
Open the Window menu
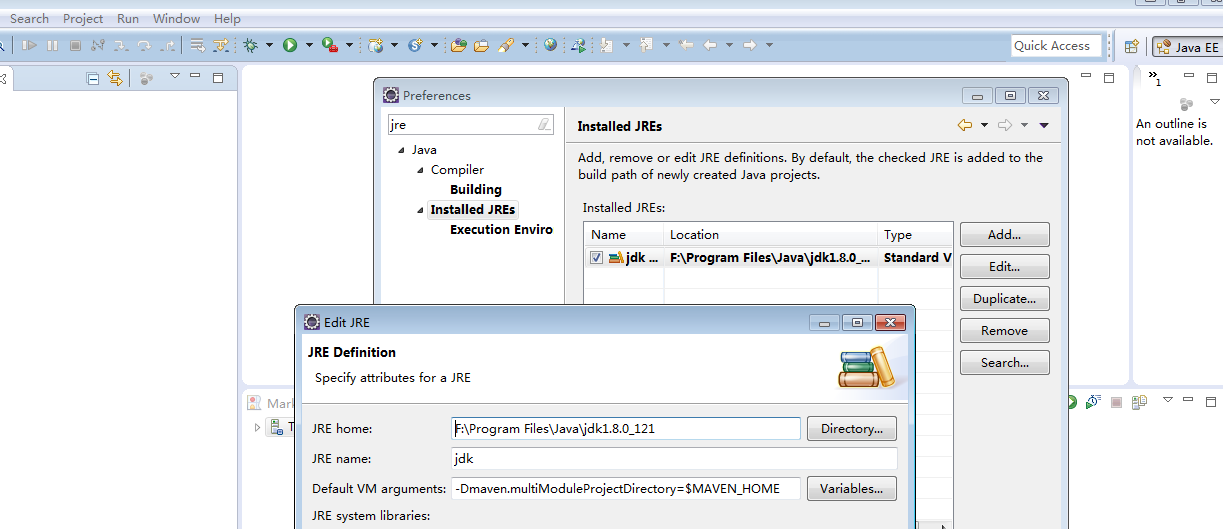[176, 18]
